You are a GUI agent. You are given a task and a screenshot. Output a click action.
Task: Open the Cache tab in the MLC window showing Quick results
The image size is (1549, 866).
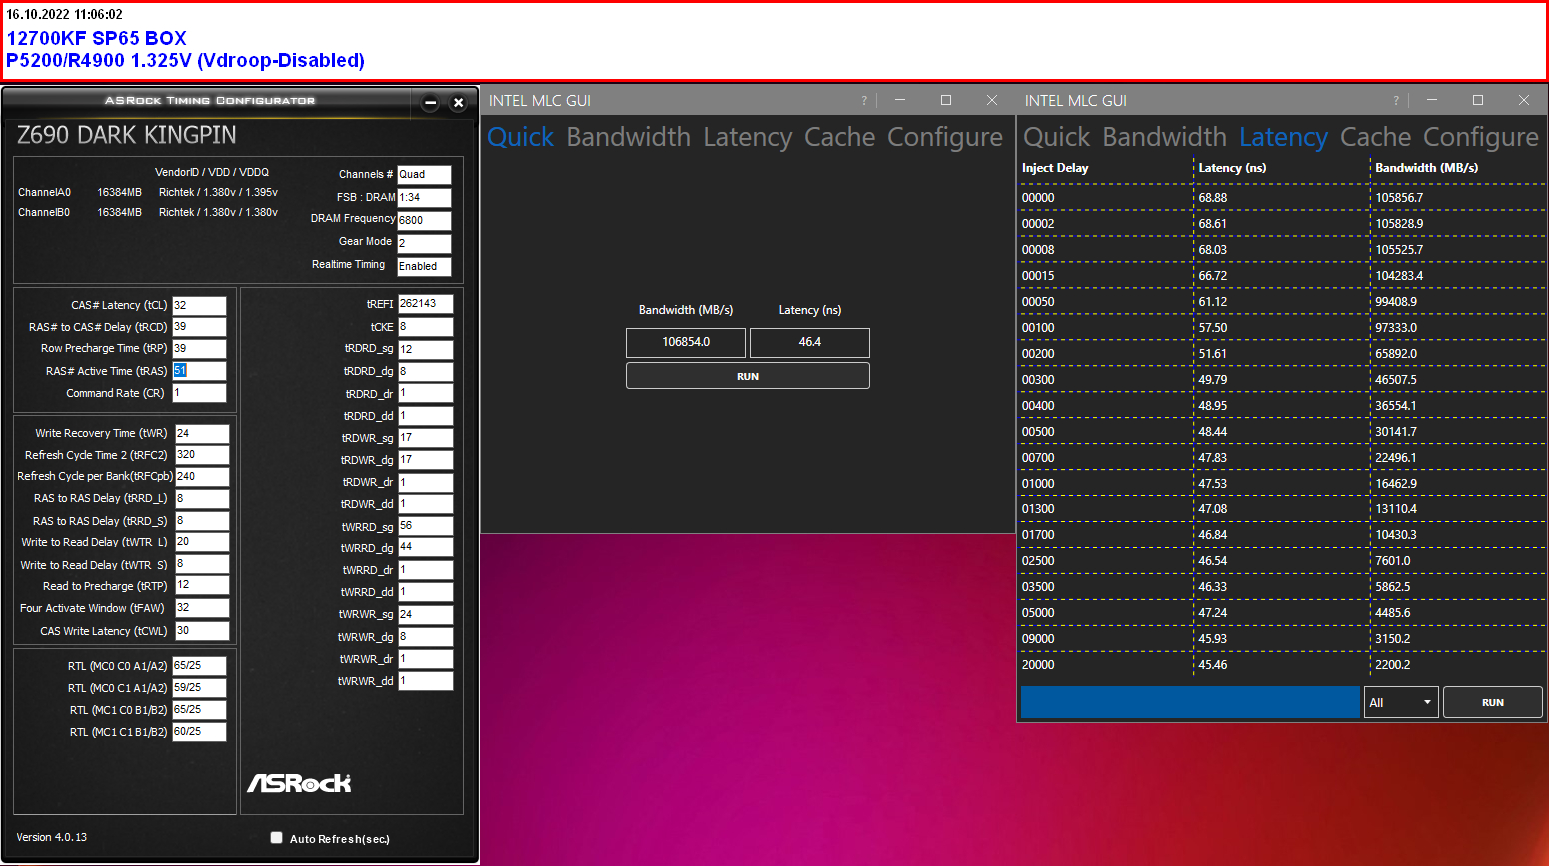(x=839, y=137)
